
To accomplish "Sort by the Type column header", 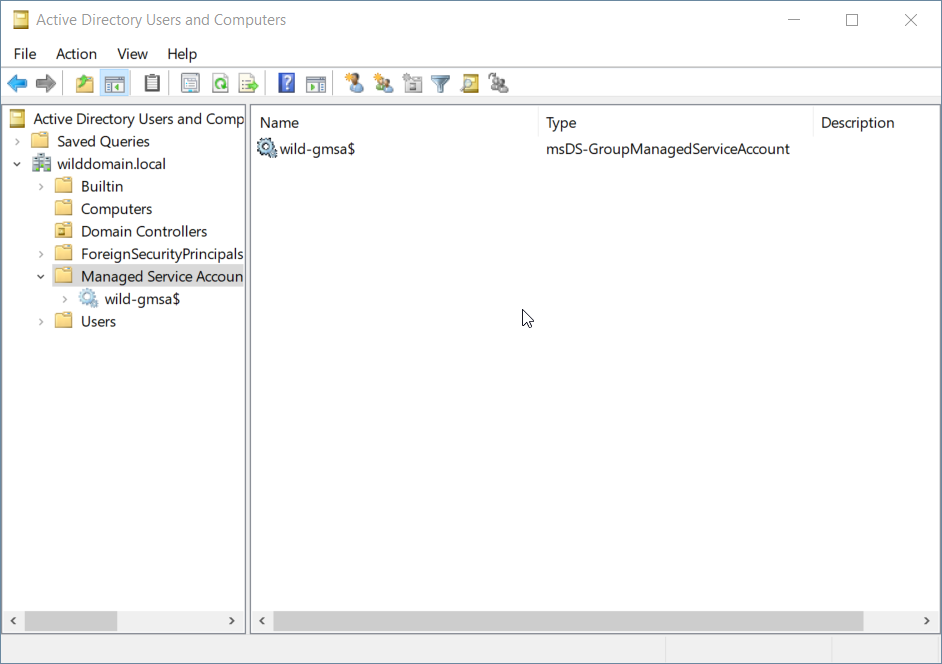I will point(676,123).
